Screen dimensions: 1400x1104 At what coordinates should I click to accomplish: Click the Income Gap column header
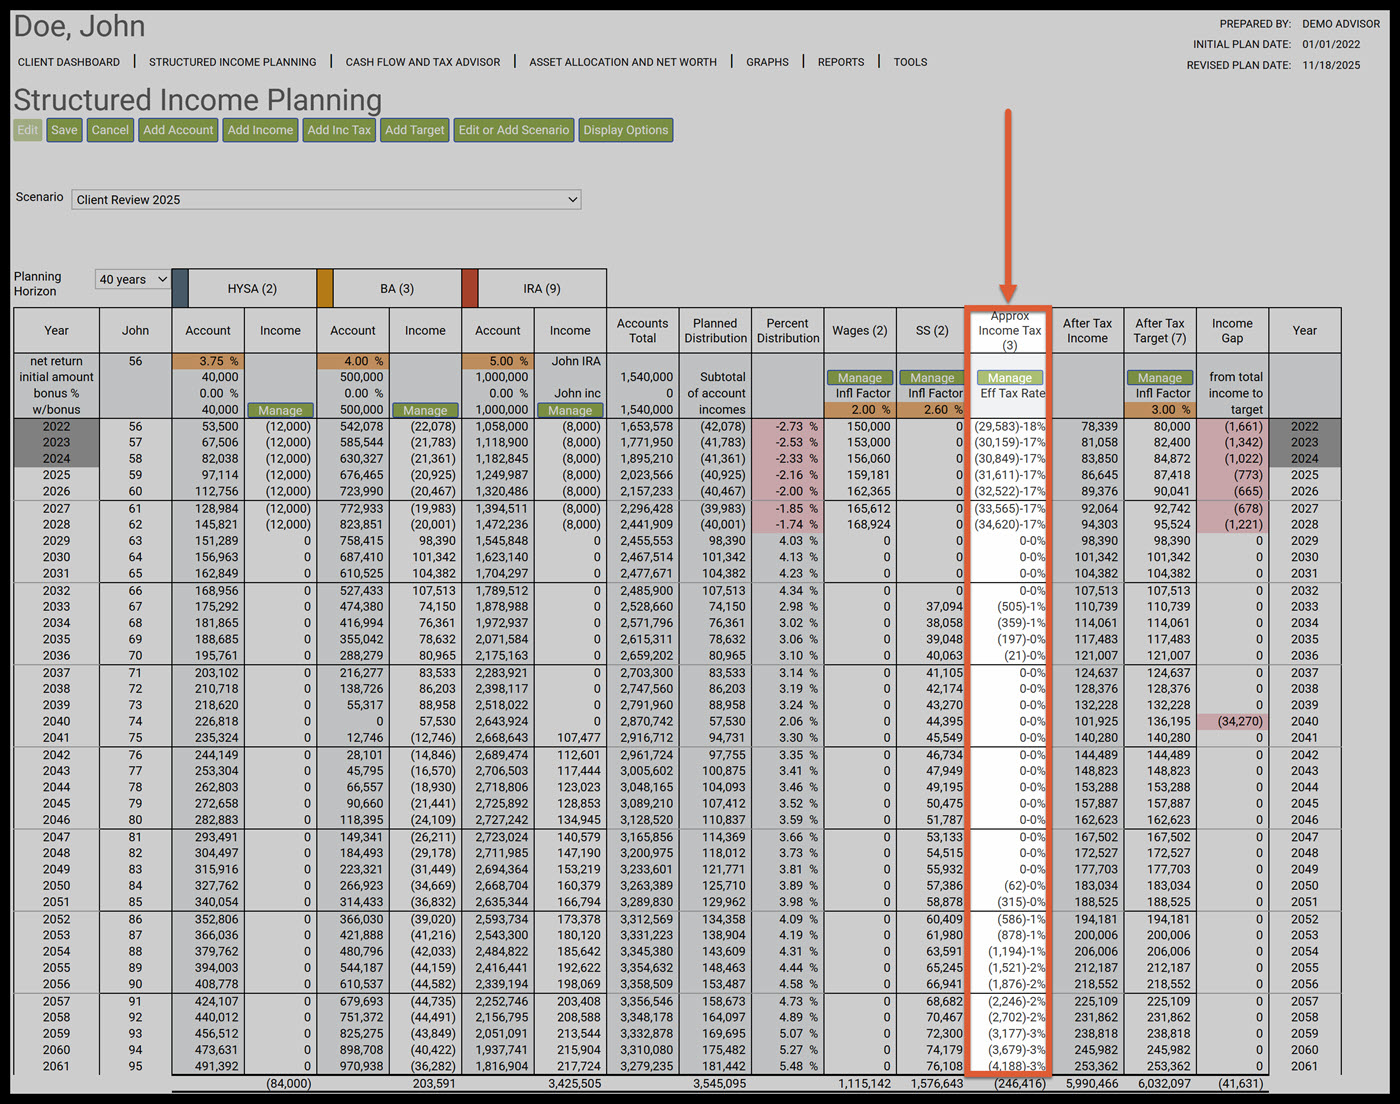[x=1232, y=331]
